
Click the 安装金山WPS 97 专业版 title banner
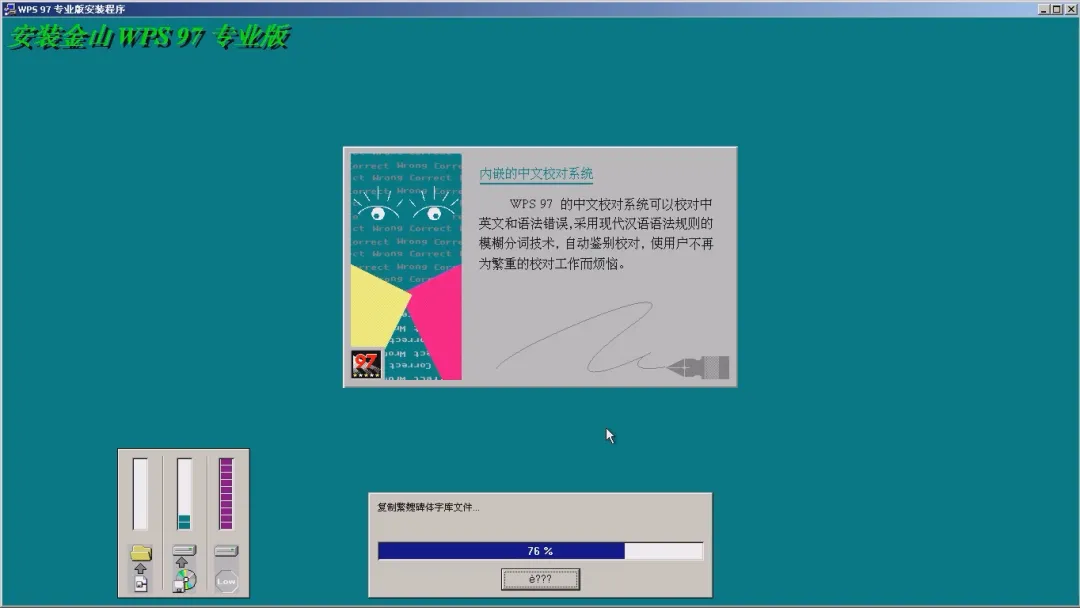(x=149, y=37)
